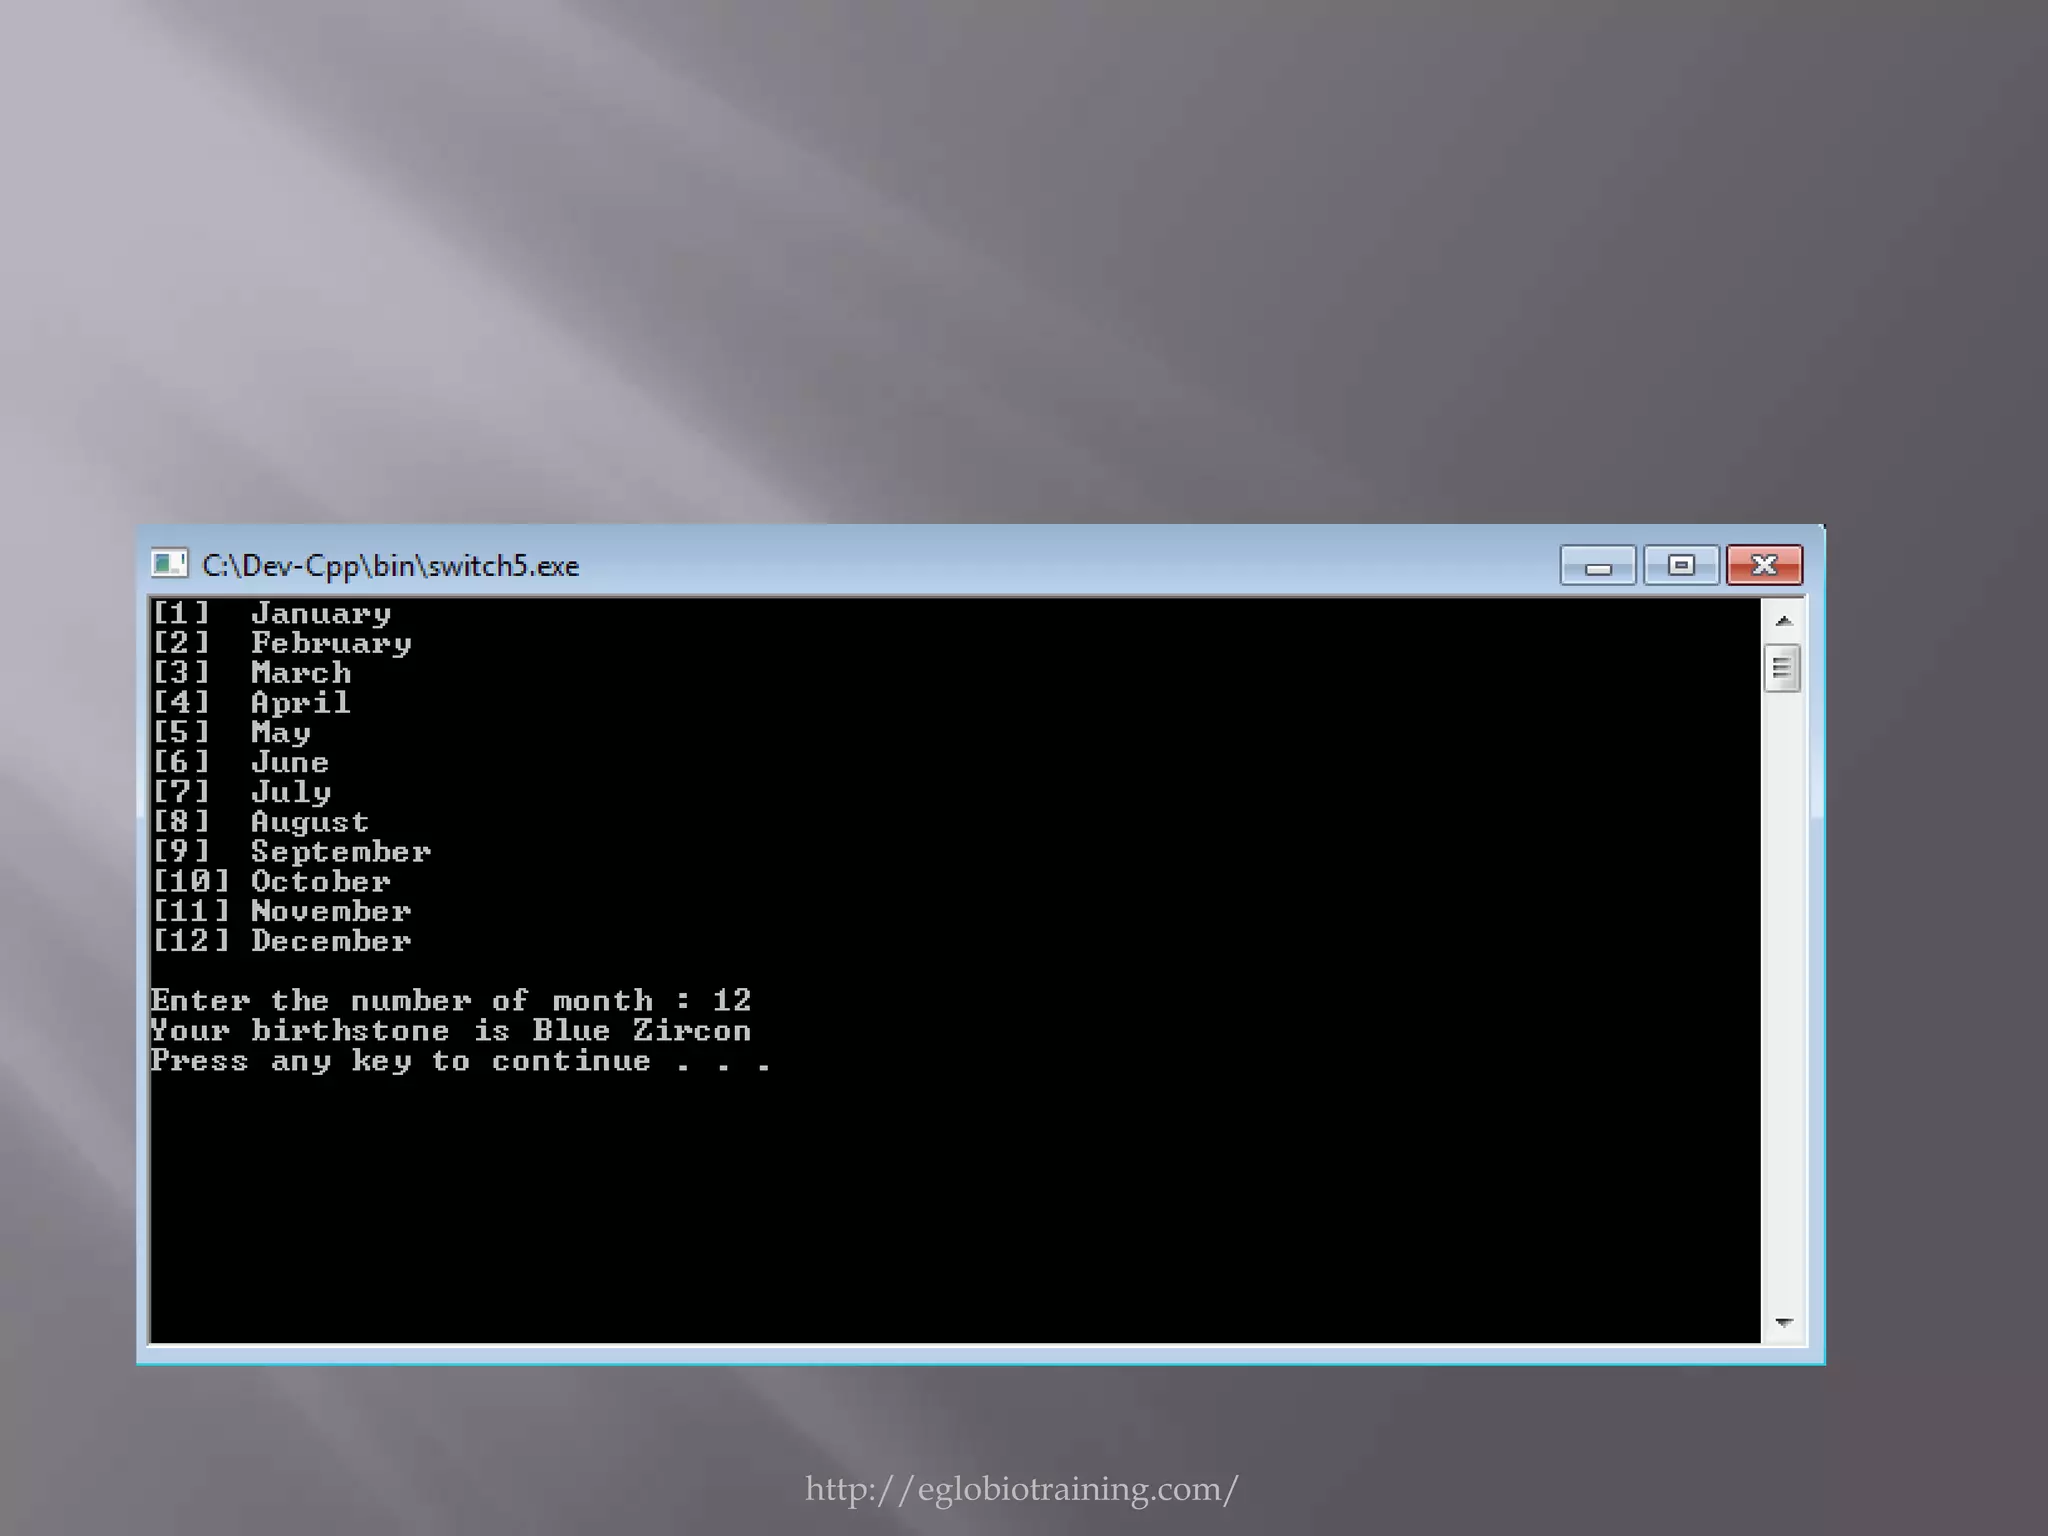Open the eglobiotraining.com link
This screenshot has width=2048, height=1536.
click(x=1021, y=1489)
